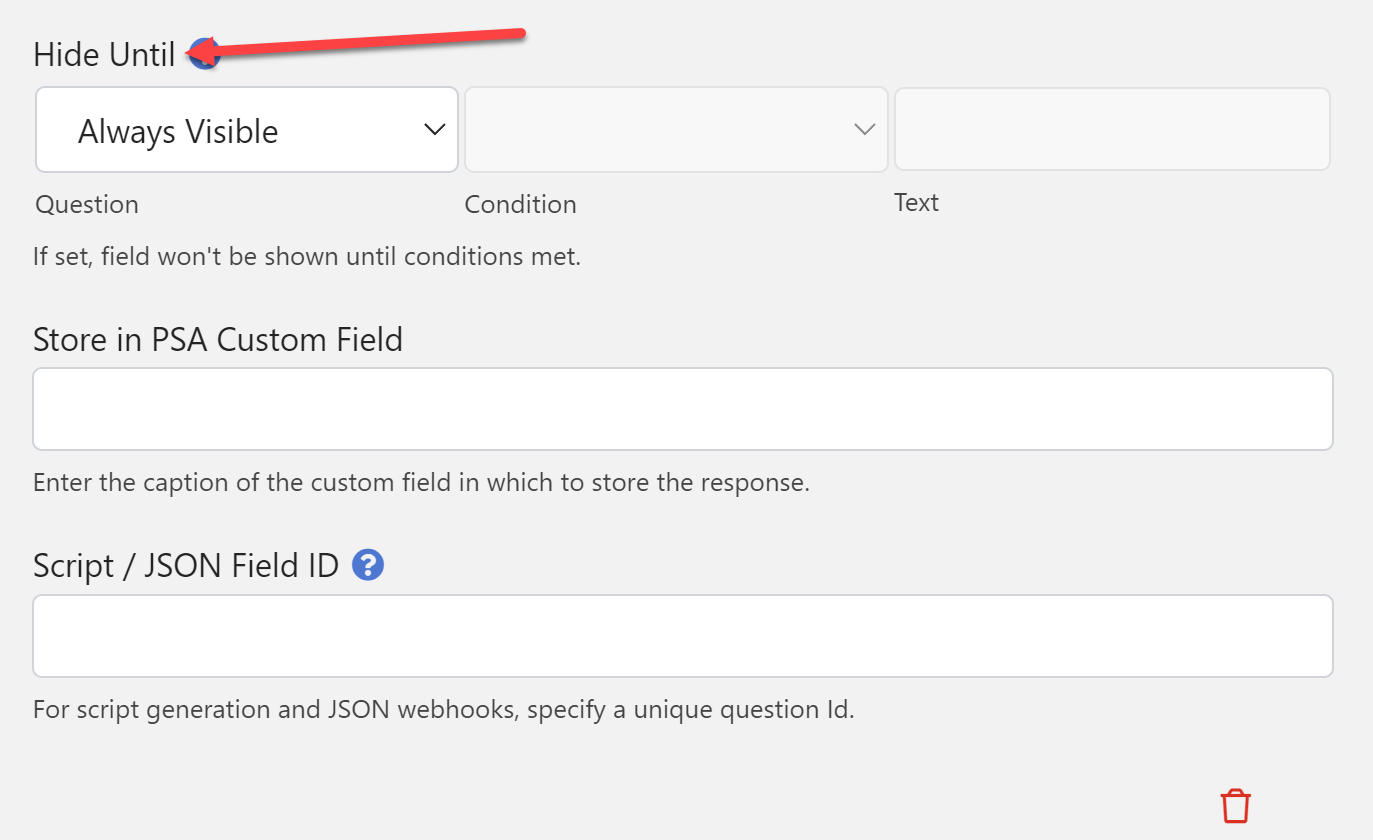Click the Store in PSA Custom Field title

click(218, 339)
